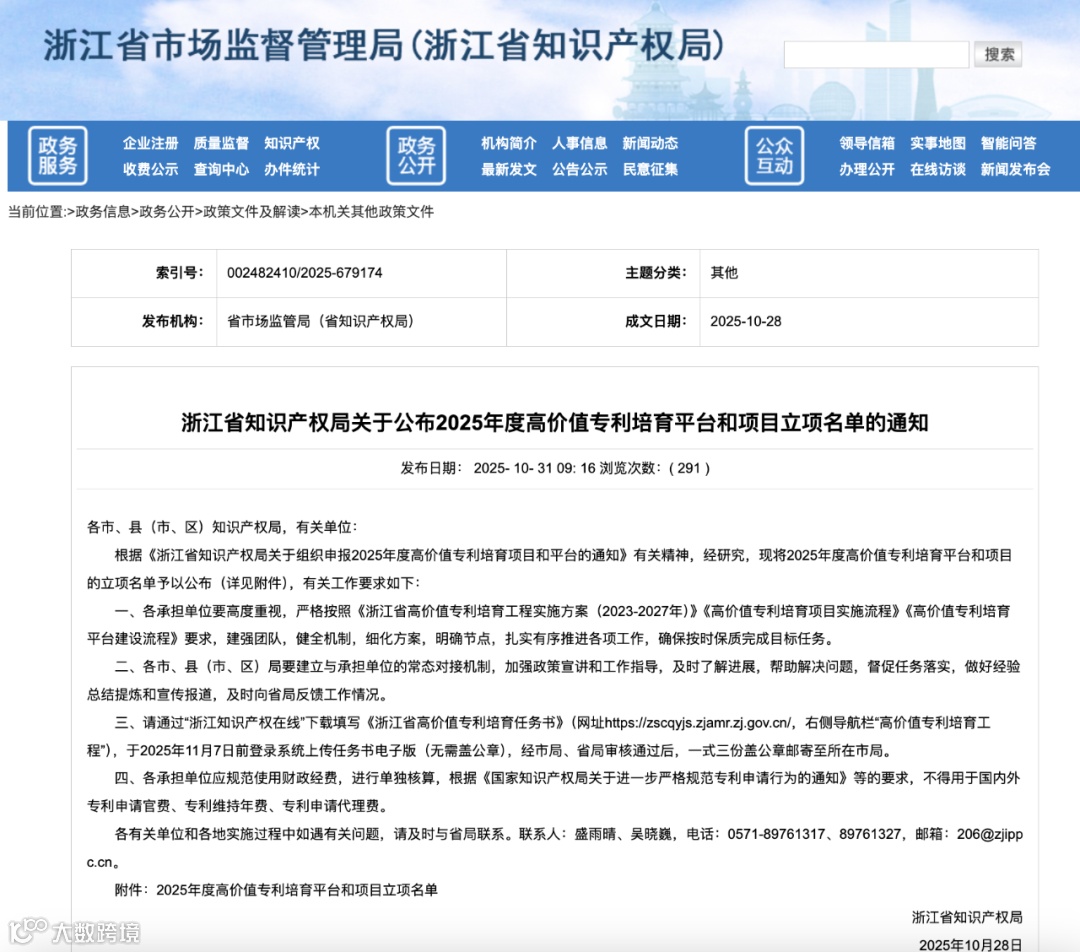Open 新闻发布会 link
The image size is (1080, 952).
coord(1015,169)
